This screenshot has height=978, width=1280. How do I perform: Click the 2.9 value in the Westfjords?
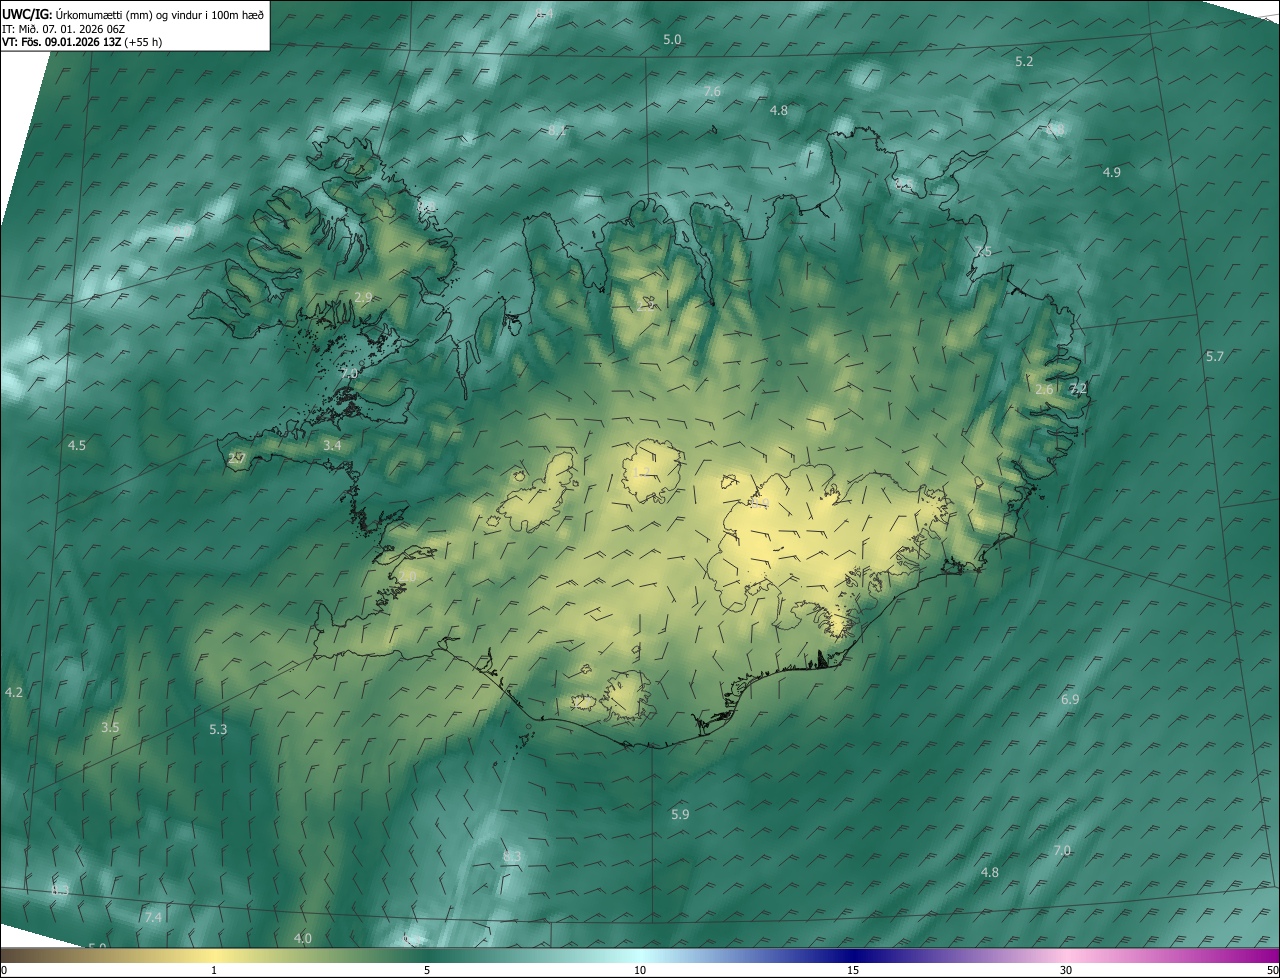pos(363,298)
